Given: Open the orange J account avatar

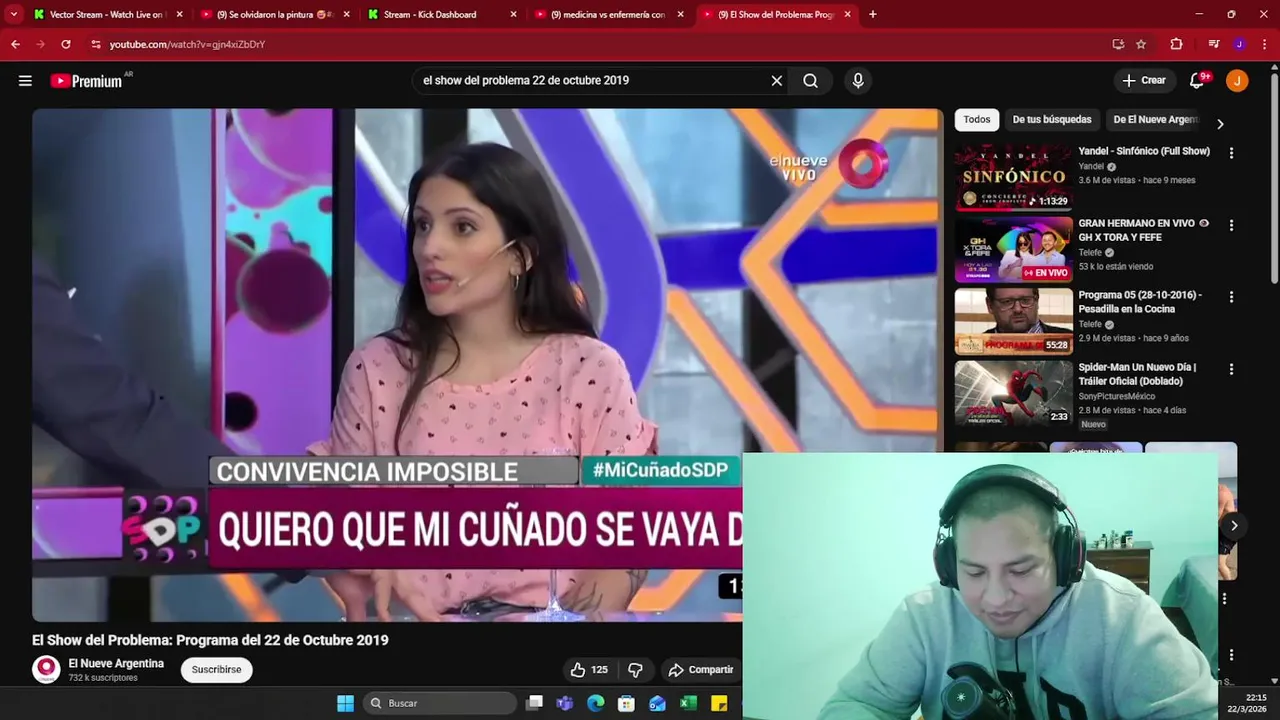Looking at the screenshot, I should coord(1237,80).
